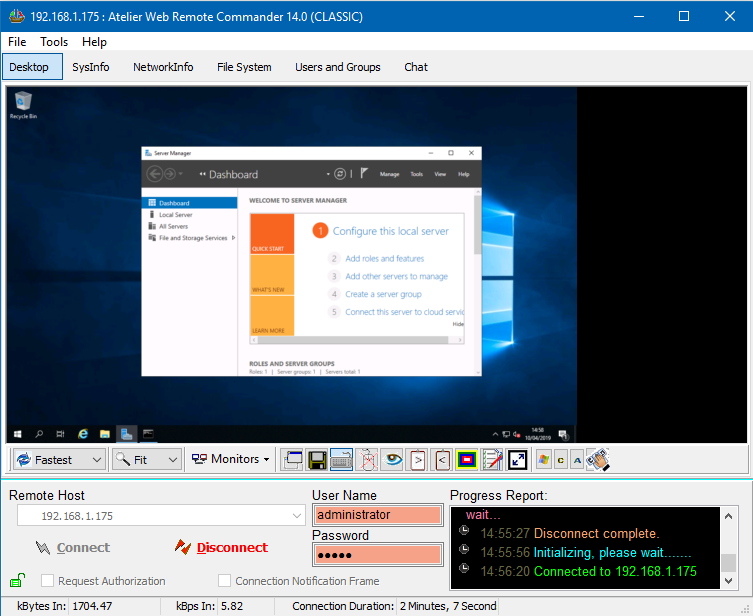The height and width of the screenshot is (616, 753).
Task: Enable the Request Authorization checkbox
Action: pyautogui.click(x=47, y=581)
